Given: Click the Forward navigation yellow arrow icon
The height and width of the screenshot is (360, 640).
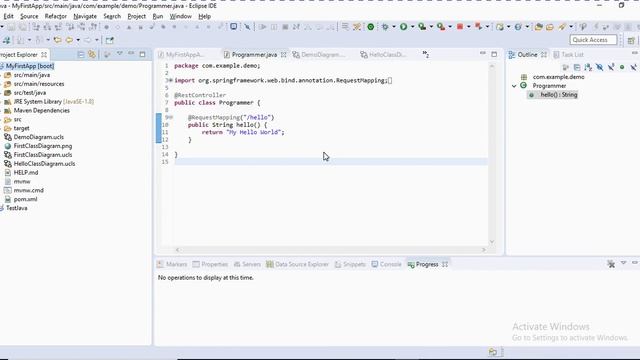Looking at the screenshot, I should [87, 40].
